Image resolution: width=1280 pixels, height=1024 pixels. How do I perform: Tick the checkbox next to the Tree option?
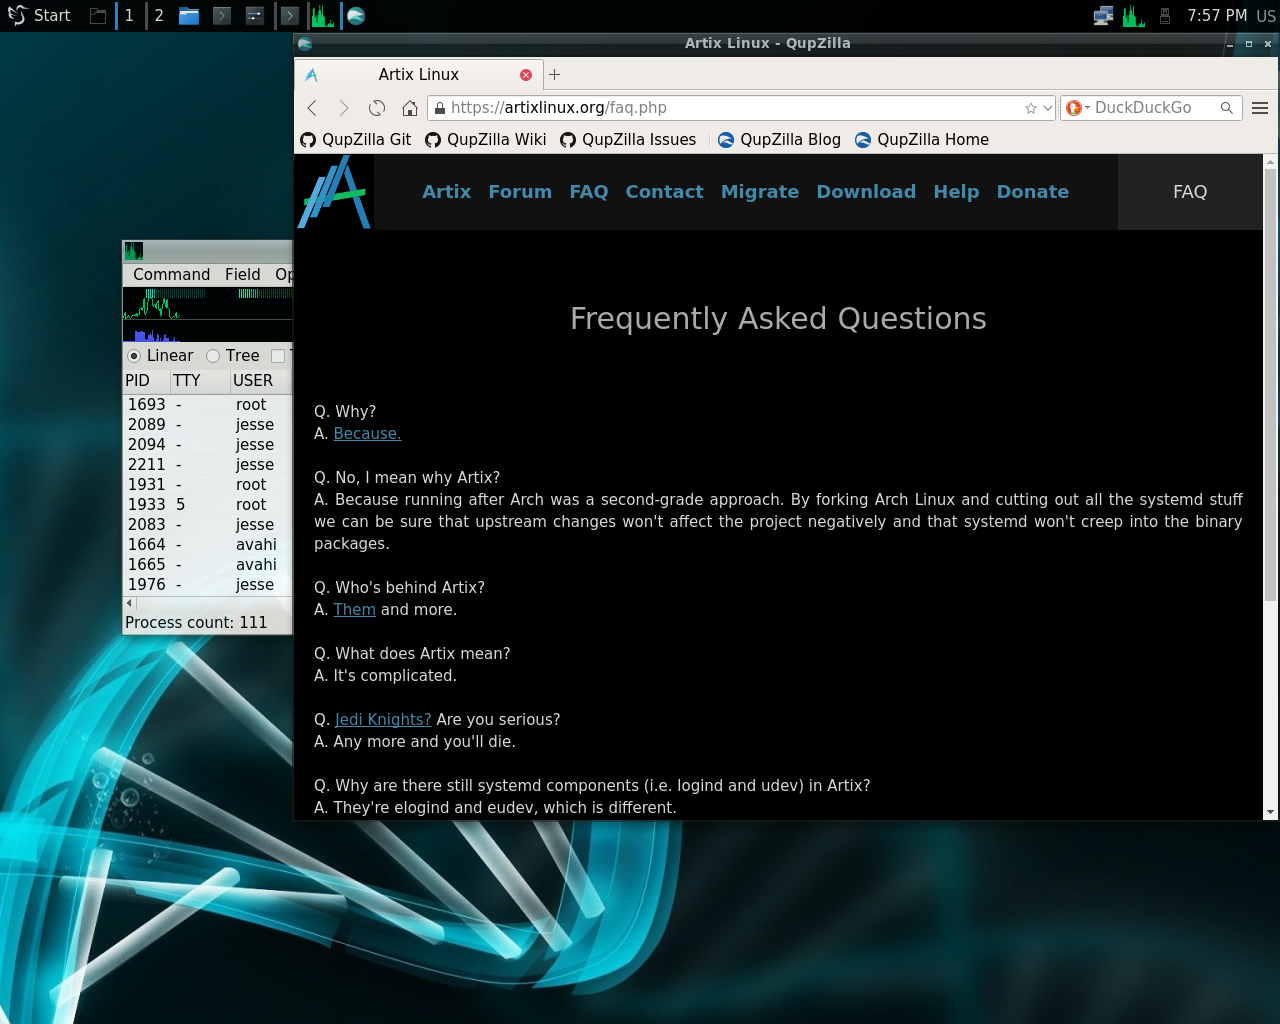pyautogui.click(x=278, y=356)
